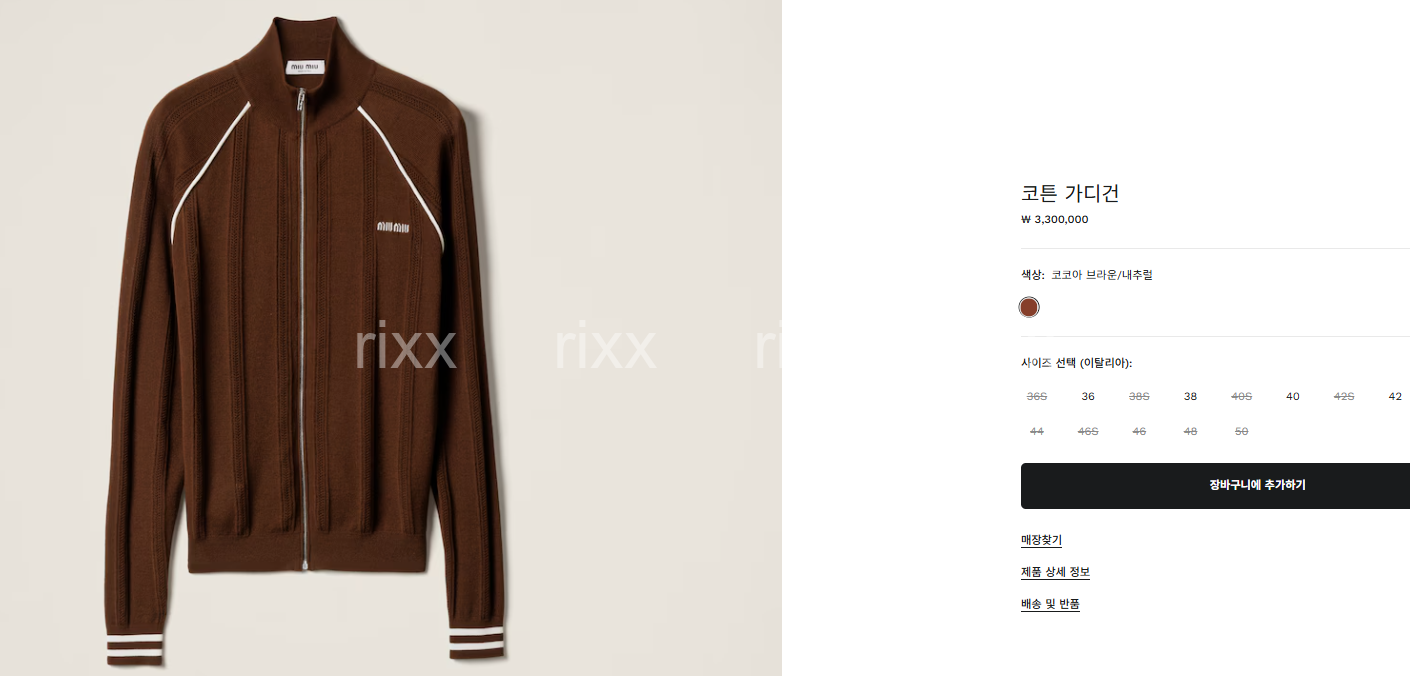Open the 배송 및 반품 shipping and returns link
Image resolution: width=1410 pixels, height=676 pixels.
click(x=1050, y=605)
